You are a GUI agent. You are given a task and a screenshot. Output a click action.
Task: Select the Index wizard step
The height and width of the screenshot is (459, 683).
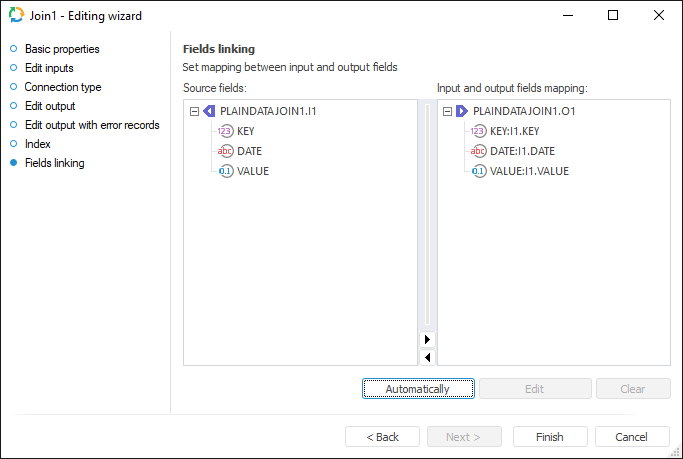(x=38, y=144)
